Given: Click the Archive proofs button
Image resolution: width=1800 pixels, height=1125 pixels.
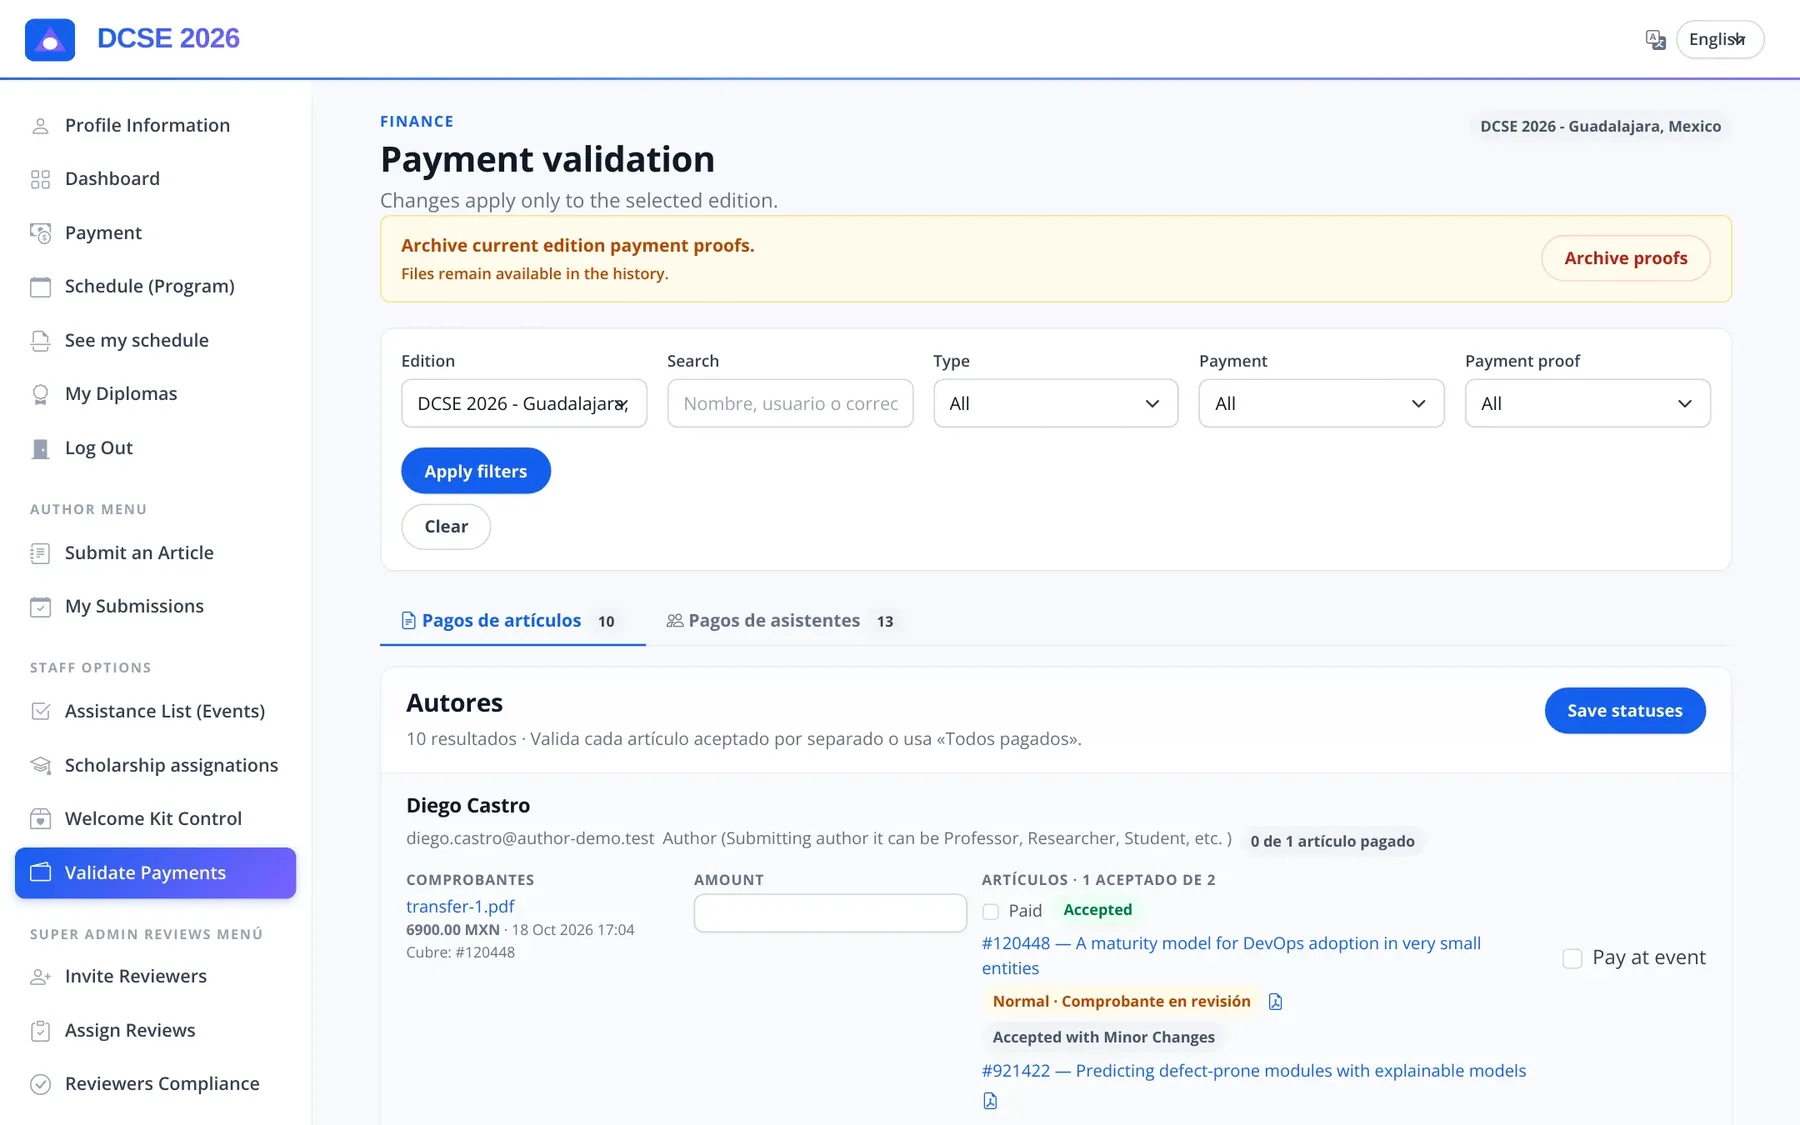Looking at the screenshot, I should click(1626, 259).
